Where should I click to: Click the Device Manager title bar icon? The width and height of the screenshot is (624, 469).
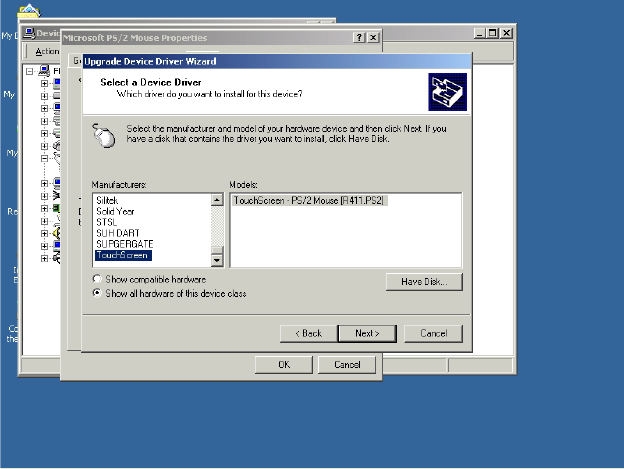[x=29, y=33]
